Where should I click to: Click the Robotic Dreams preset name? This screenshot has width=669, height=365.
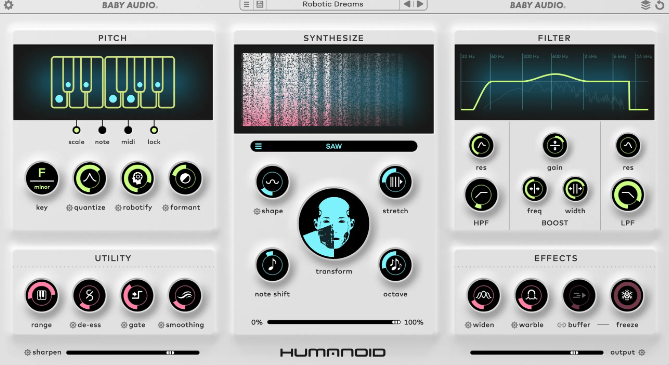tap(333, 4)
